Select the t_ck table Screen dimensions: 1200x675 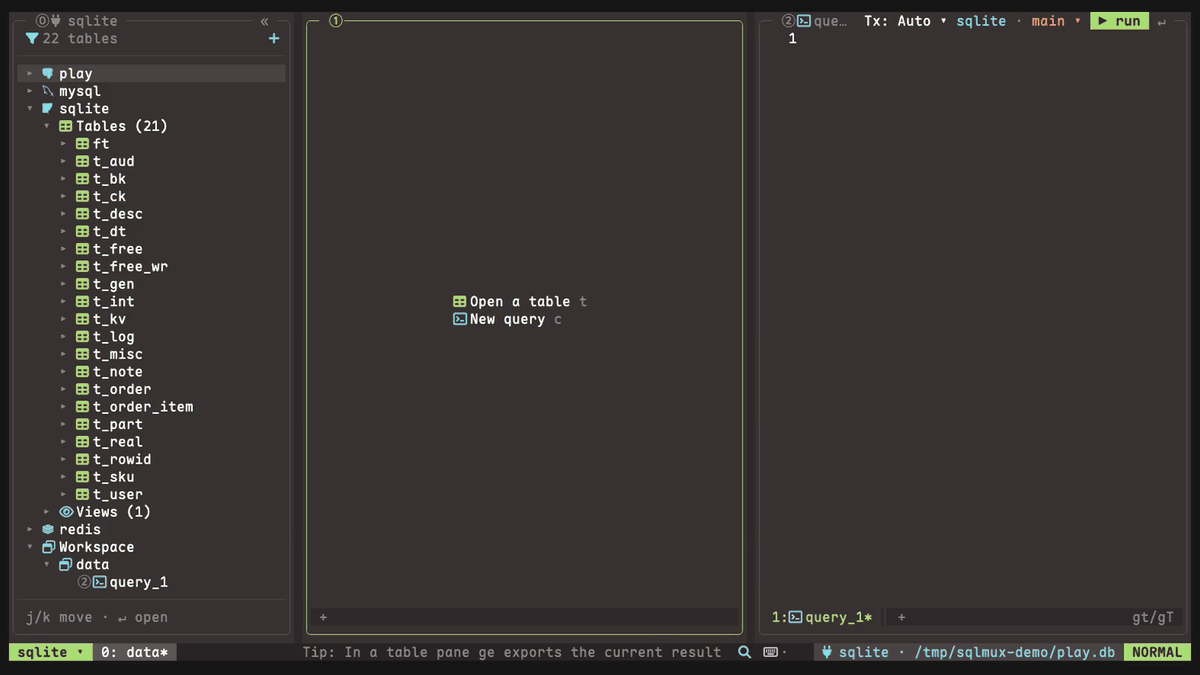pyautogui.click(x=110, y=197)
